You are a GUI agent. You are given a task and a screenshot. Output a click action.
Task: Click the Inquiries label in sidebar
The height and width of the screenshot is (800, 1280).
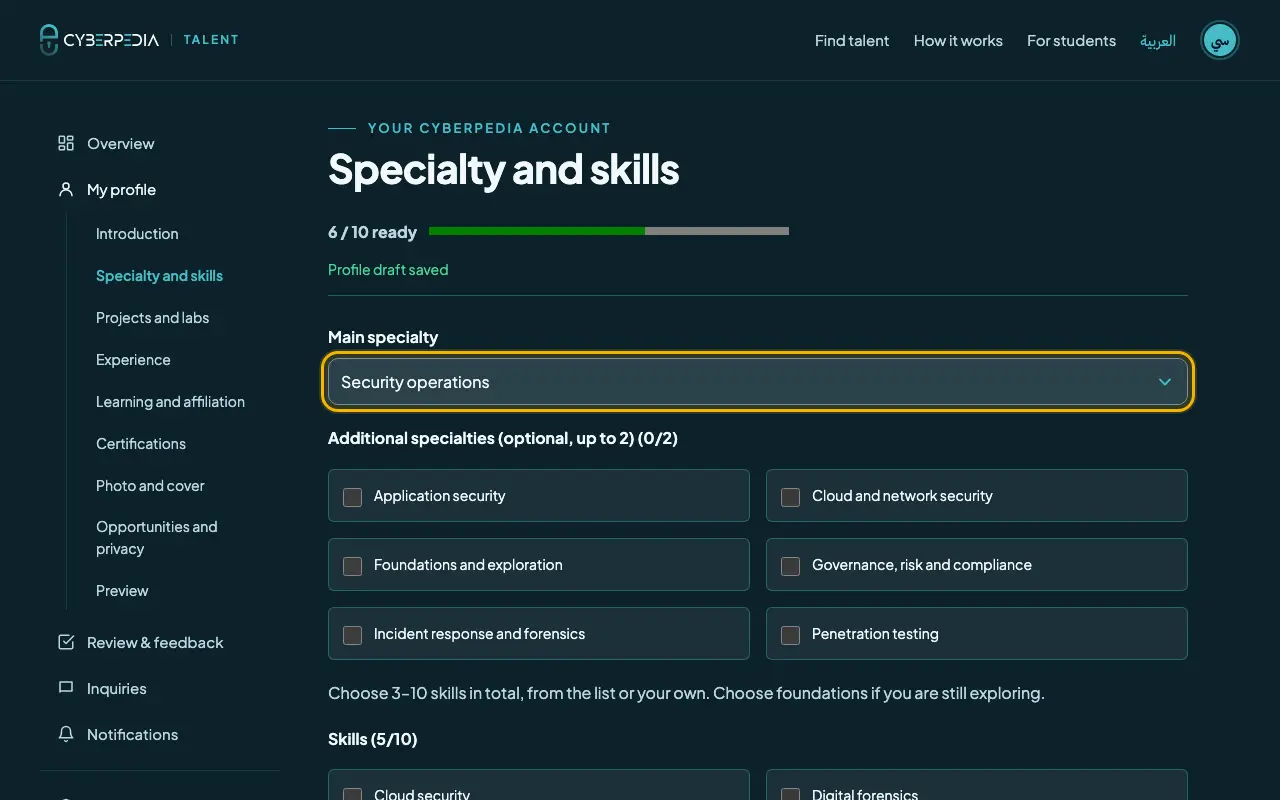(x=117, y=689)
